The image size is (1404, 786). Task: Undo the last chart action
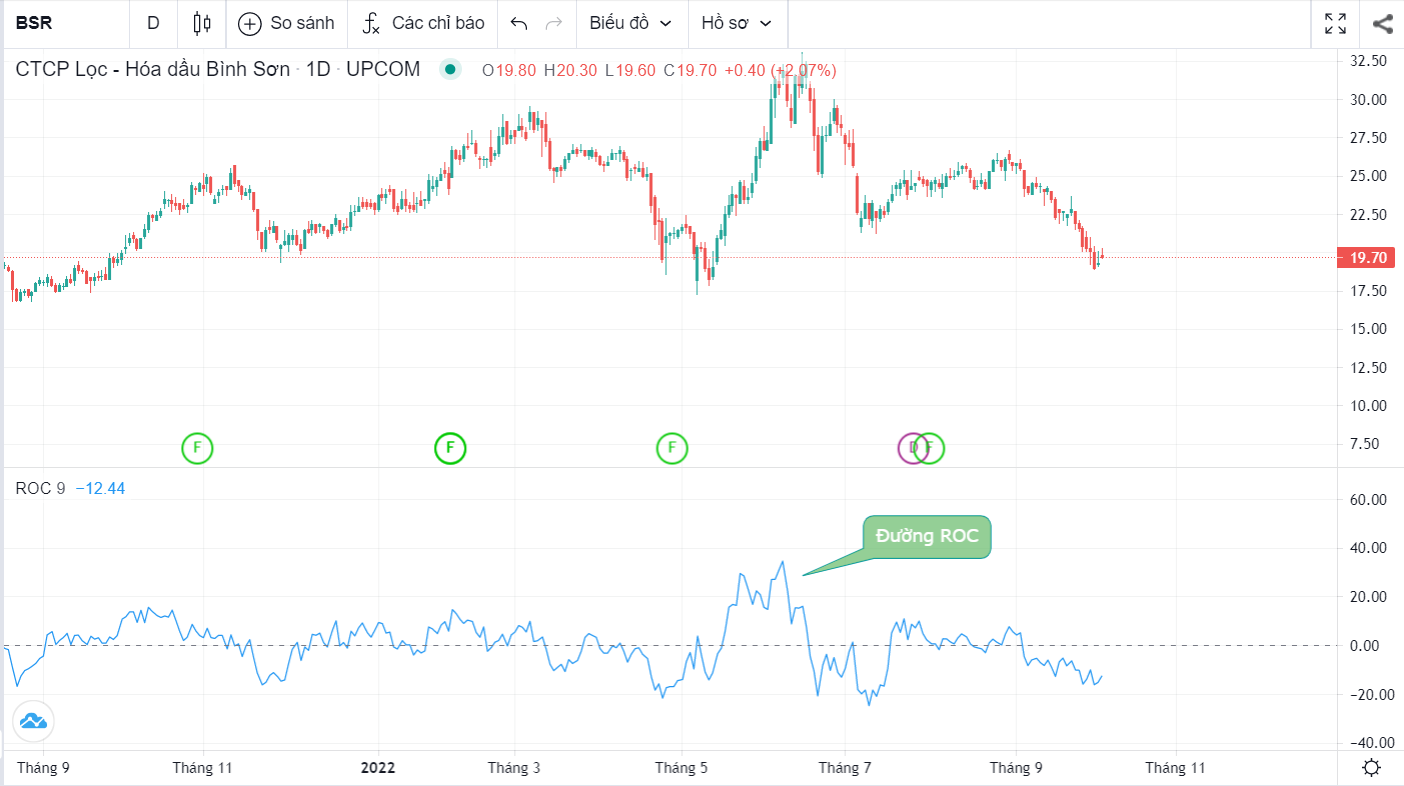(x=518, y=23)
